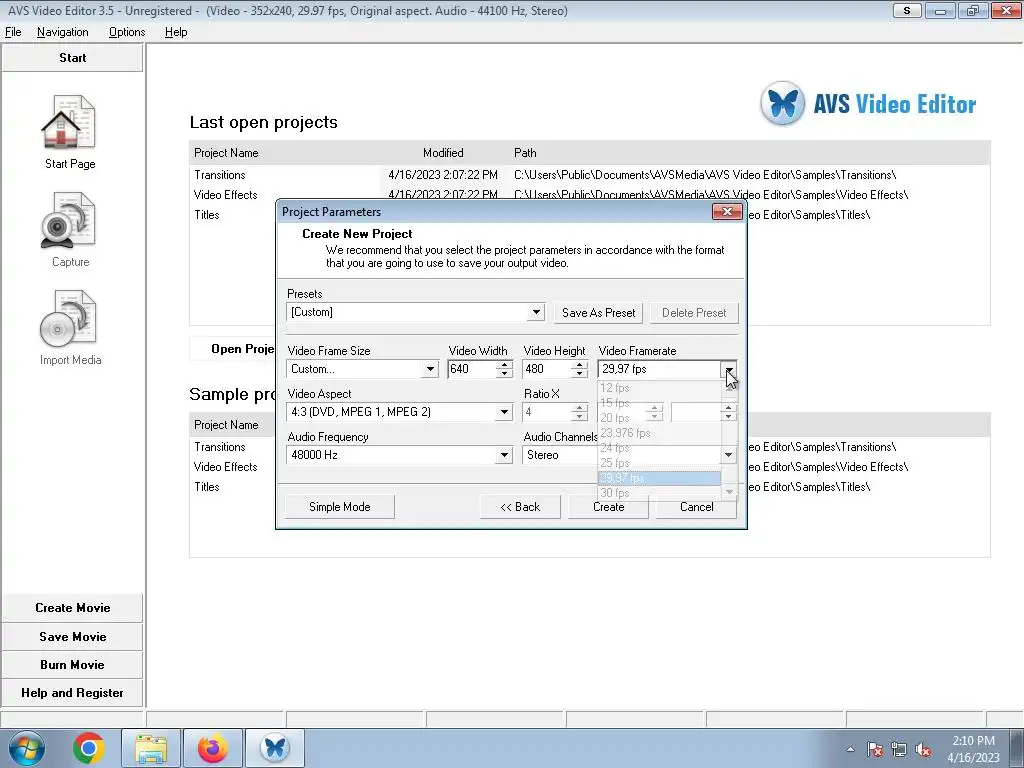
Task: Click the Capture webcam icon
Action: point(69,220)
